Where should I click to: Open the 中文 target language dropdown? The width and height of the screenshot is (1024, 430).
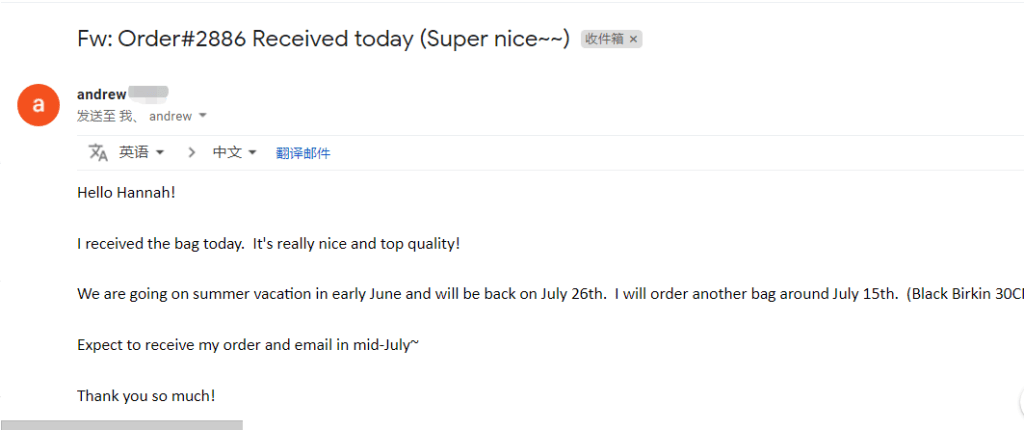[x=235, y=153]
